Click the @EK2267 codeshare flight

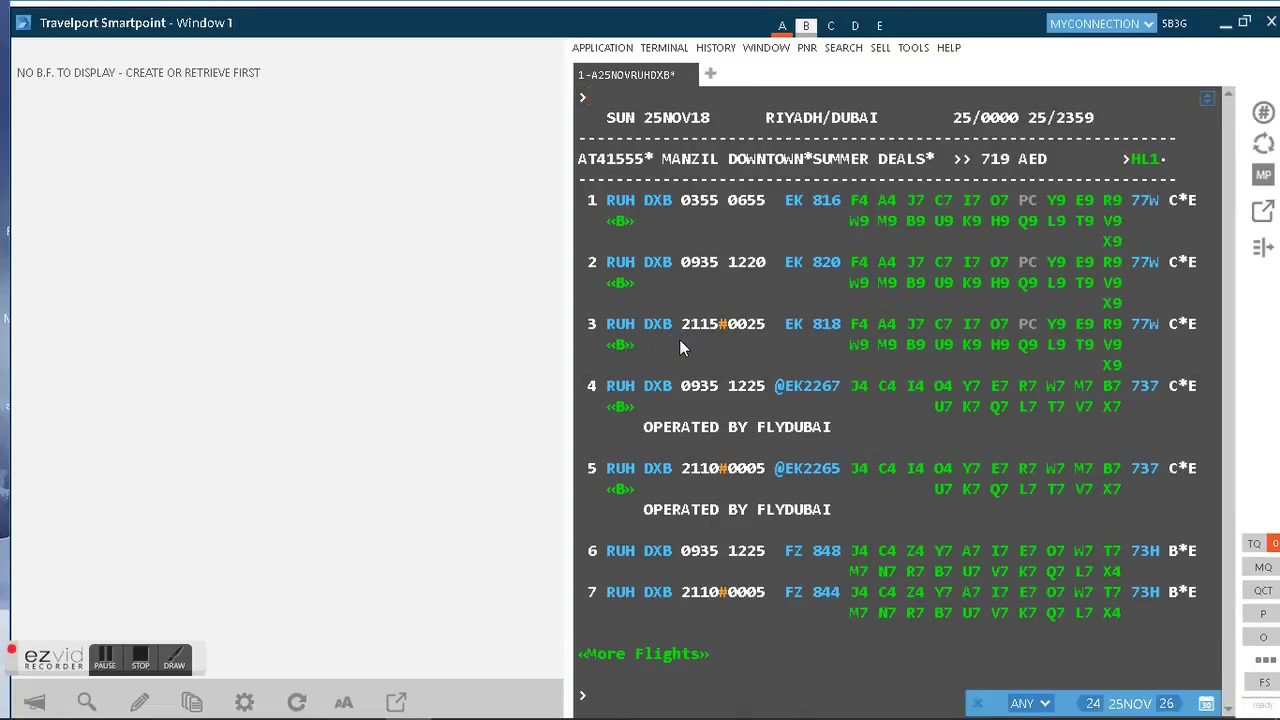pos(807,386)
